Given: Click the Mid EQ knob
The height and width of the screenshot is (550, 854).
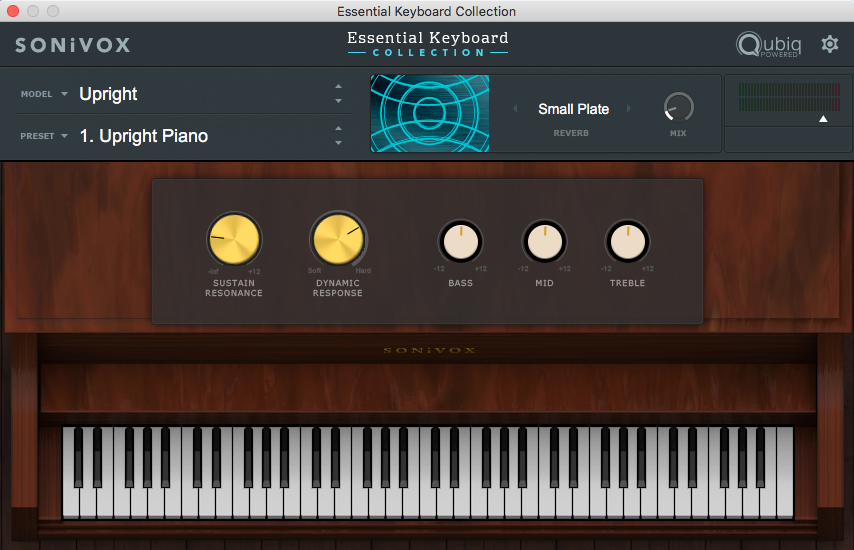Looking at the screenshot, I should [544, 242].
